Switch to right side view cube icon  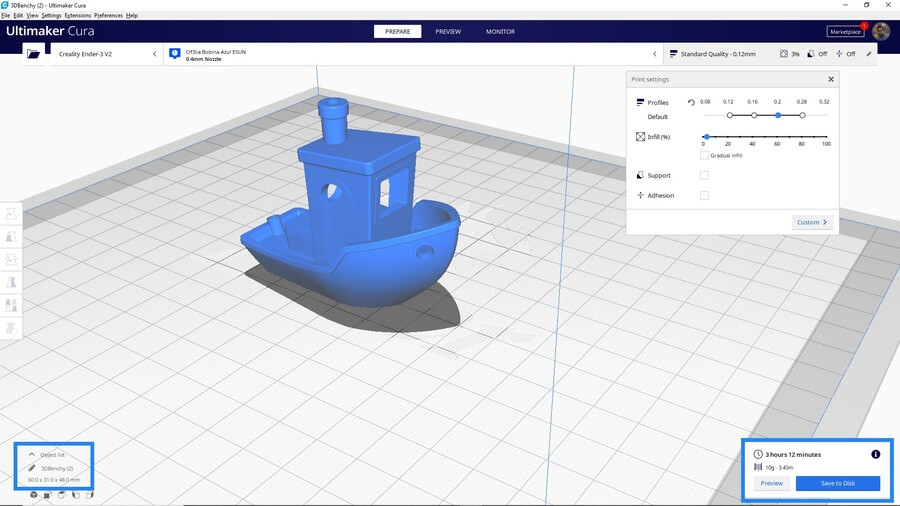[90, 495]
